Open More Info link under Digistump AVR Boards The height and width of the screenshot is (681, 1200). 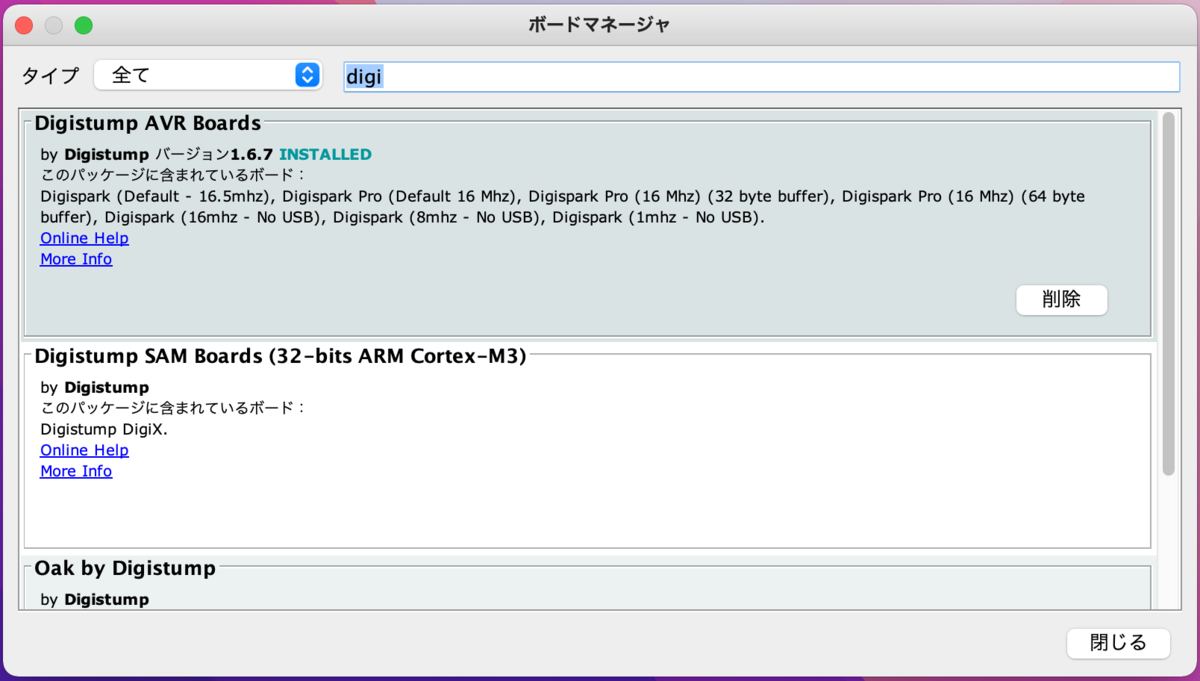tap(76, 259)
